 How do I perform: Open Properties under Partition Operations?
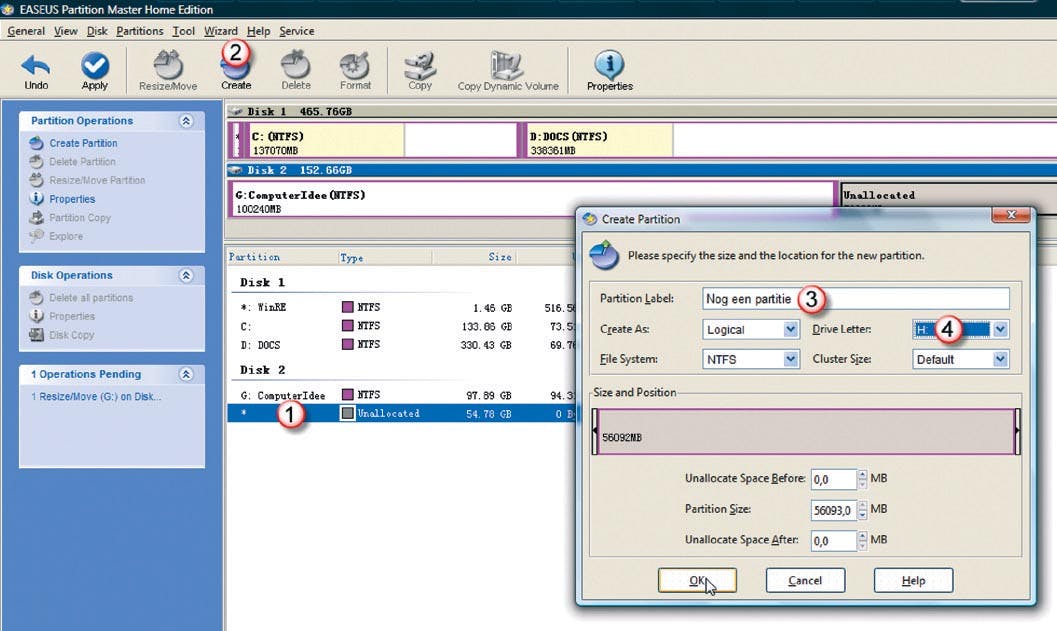pos(72,199)
